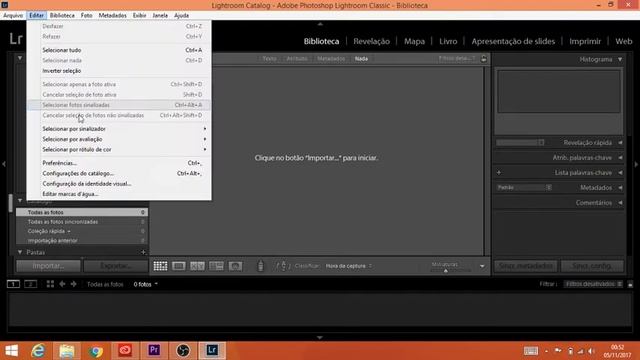Select the Painter spray can tool

261,266
